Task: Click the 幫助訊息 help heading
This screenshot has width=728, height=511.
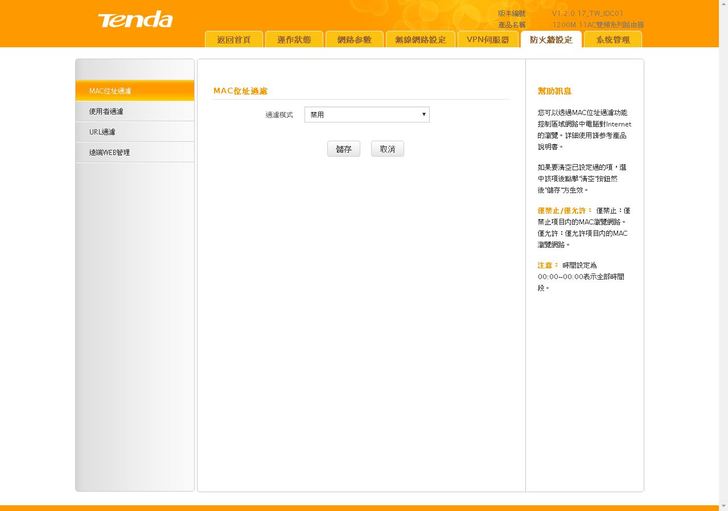Action: pos(555,91)
